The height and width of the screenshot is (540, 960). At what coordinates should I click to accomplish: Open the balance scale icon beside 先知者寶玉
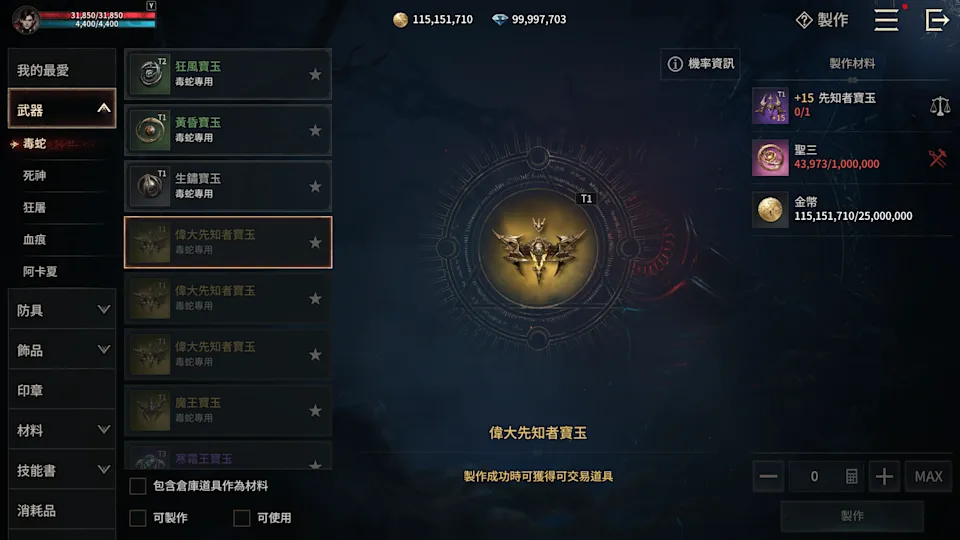940,105
